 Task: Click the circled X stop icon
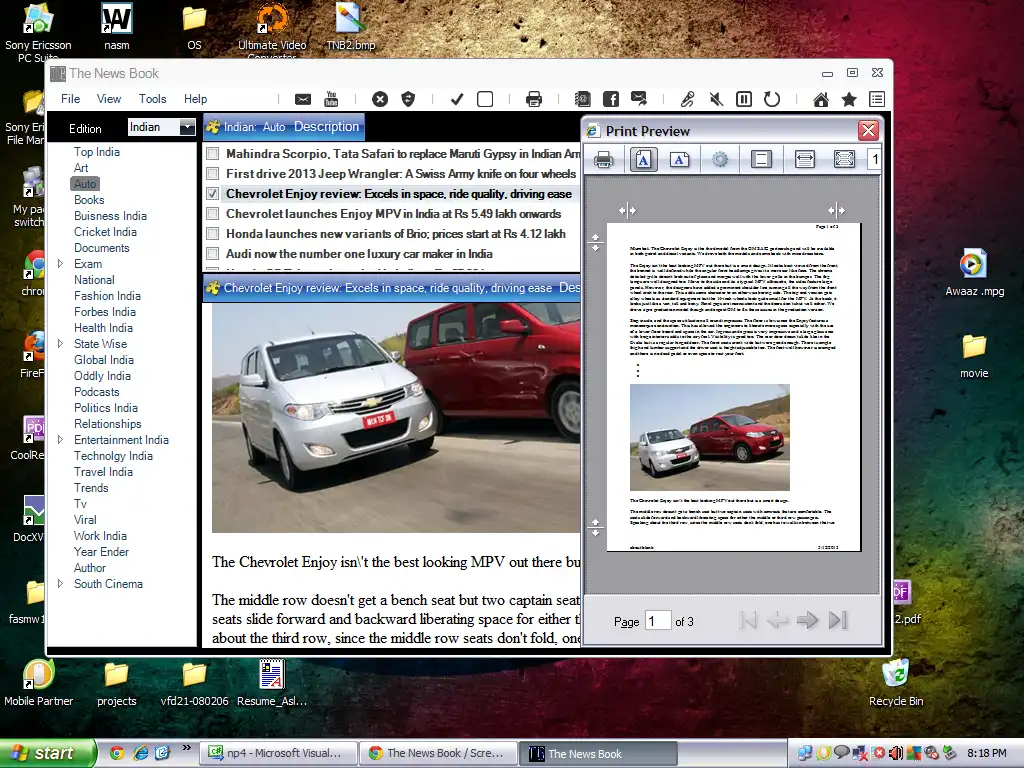pyautogui.click(x=380, y=99)
